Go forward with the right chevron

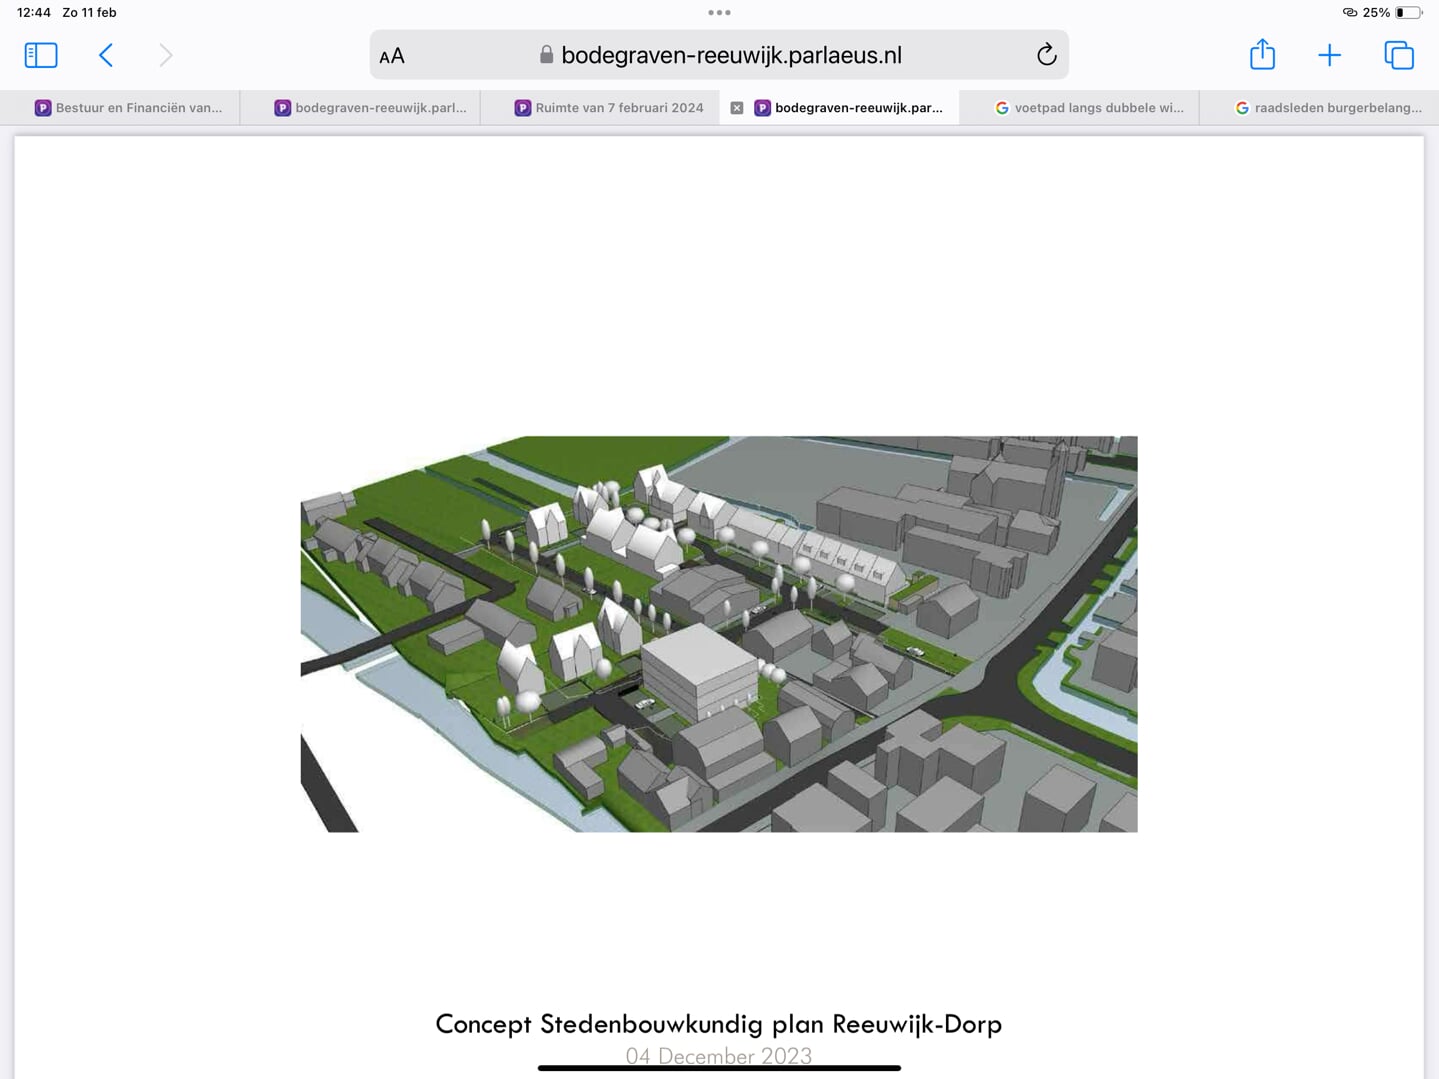click(166, 55)
